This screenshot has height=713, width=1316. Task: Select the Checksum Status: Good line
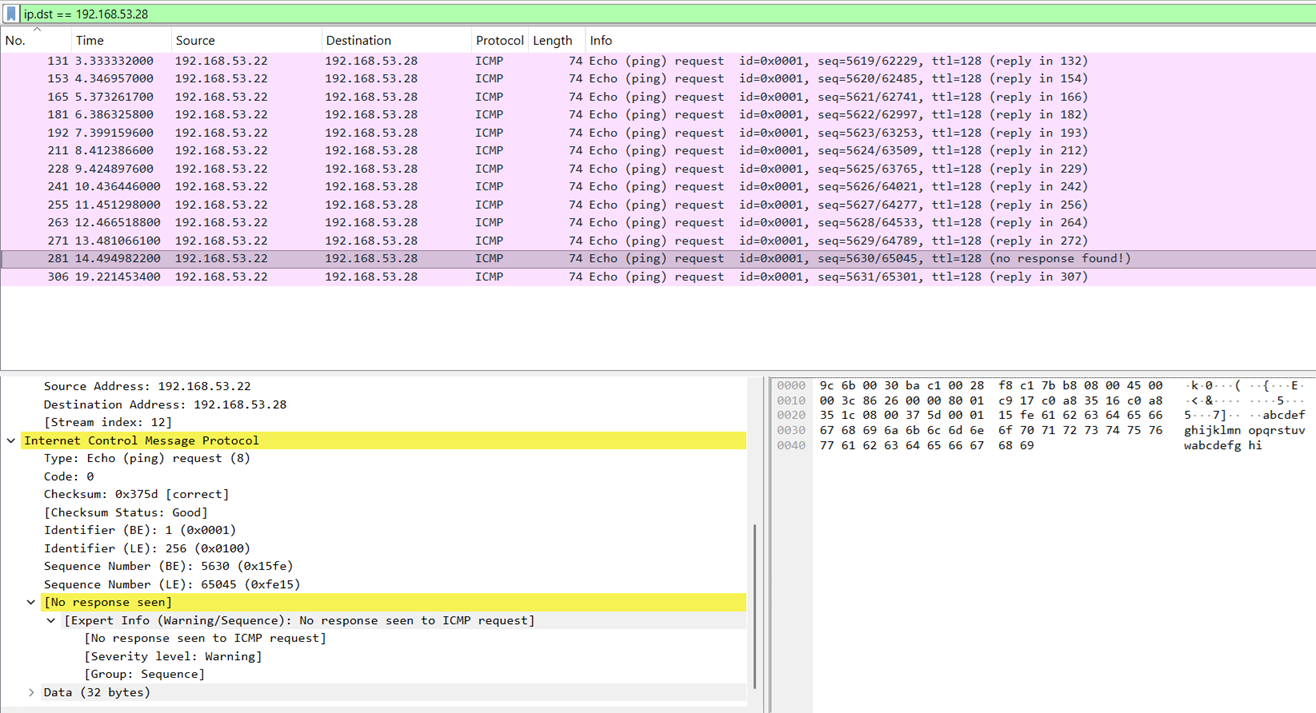coord(126,513)
